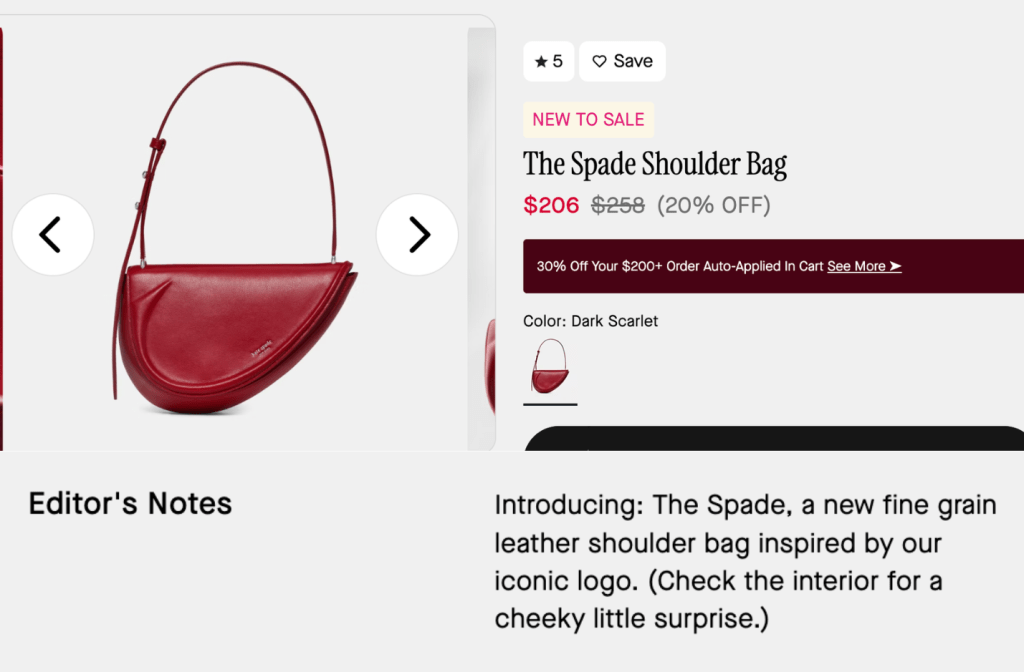
Task: Click the See More promo link
Action: [x=864, y=267]
